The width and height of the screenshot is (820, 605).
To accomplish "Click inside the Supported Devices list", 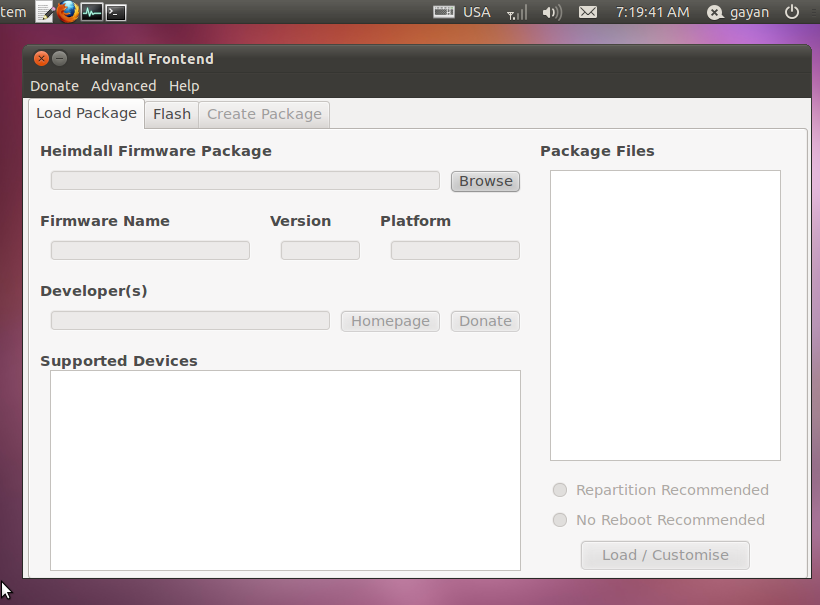I will (286, 471).
